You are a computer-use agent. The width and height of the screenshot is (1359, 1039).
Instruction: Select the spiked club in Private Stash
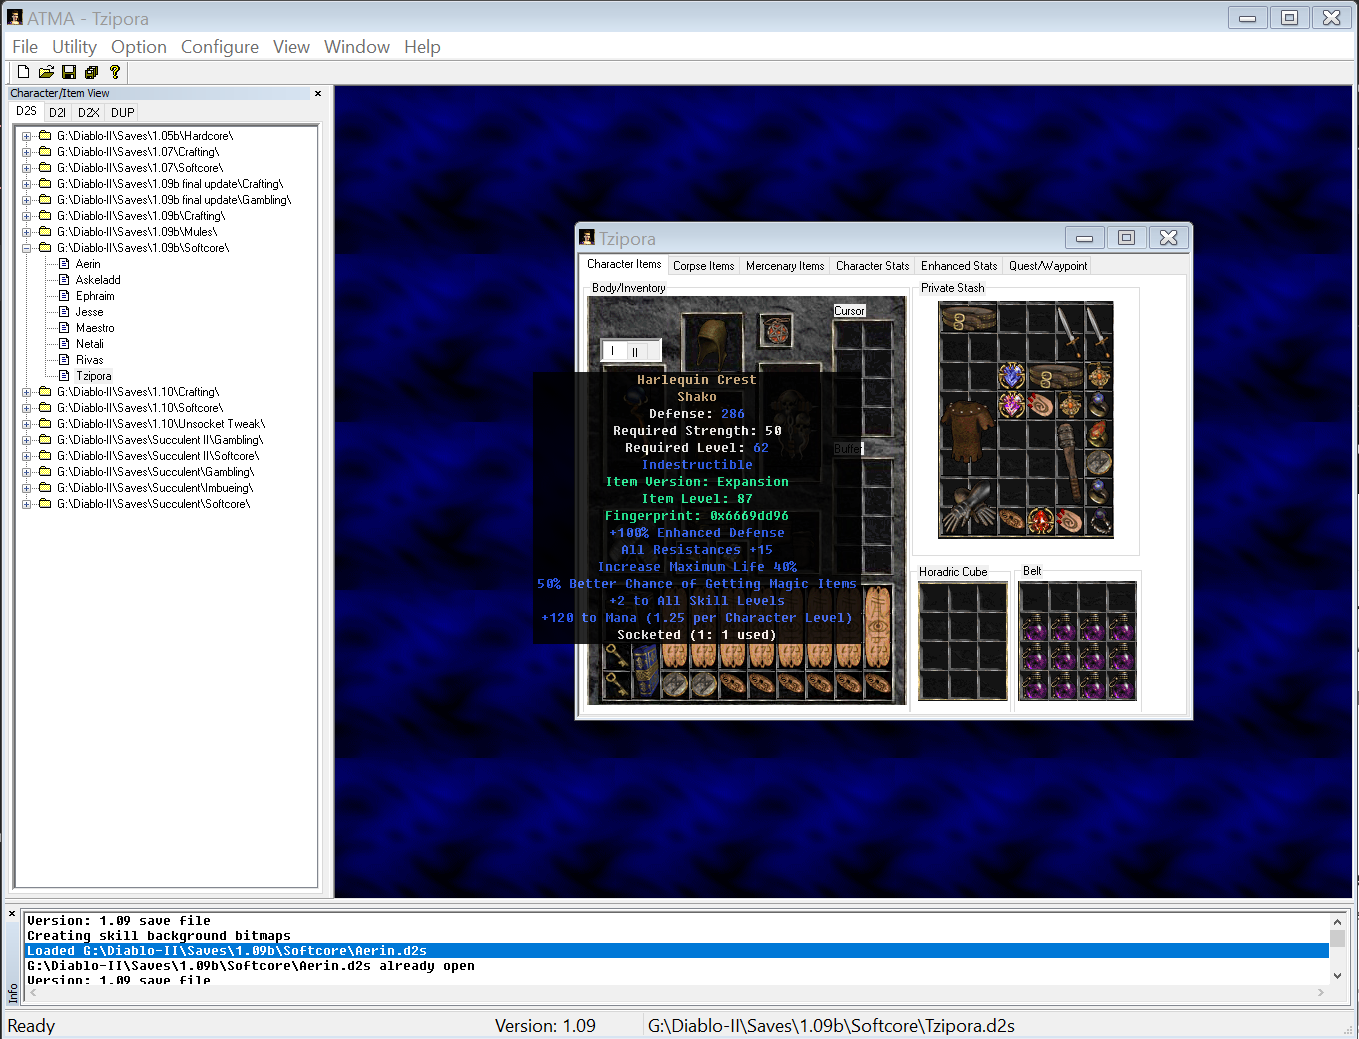point(1070,462)
